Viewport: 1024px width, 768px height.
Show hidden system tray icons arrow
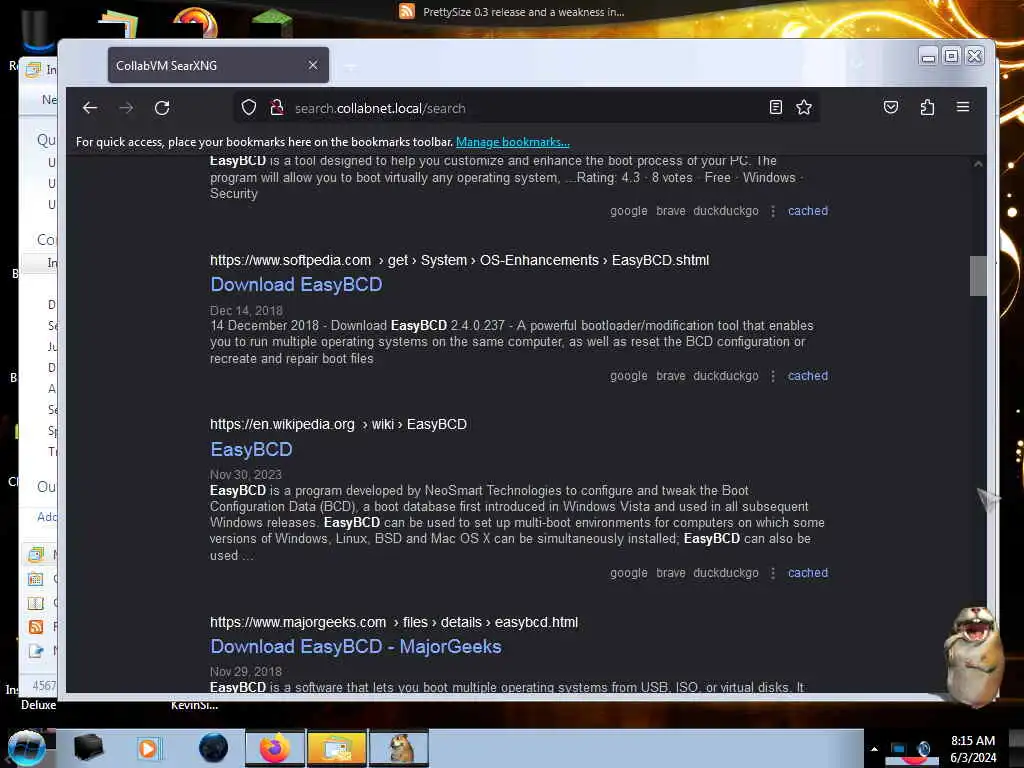[874, 749]
